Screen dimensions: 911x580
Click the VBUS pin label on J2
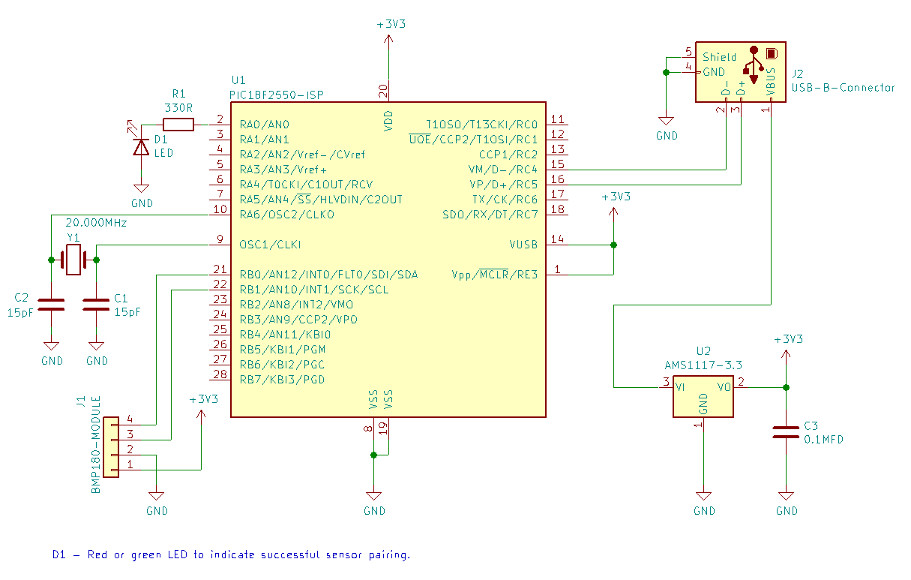771,81
